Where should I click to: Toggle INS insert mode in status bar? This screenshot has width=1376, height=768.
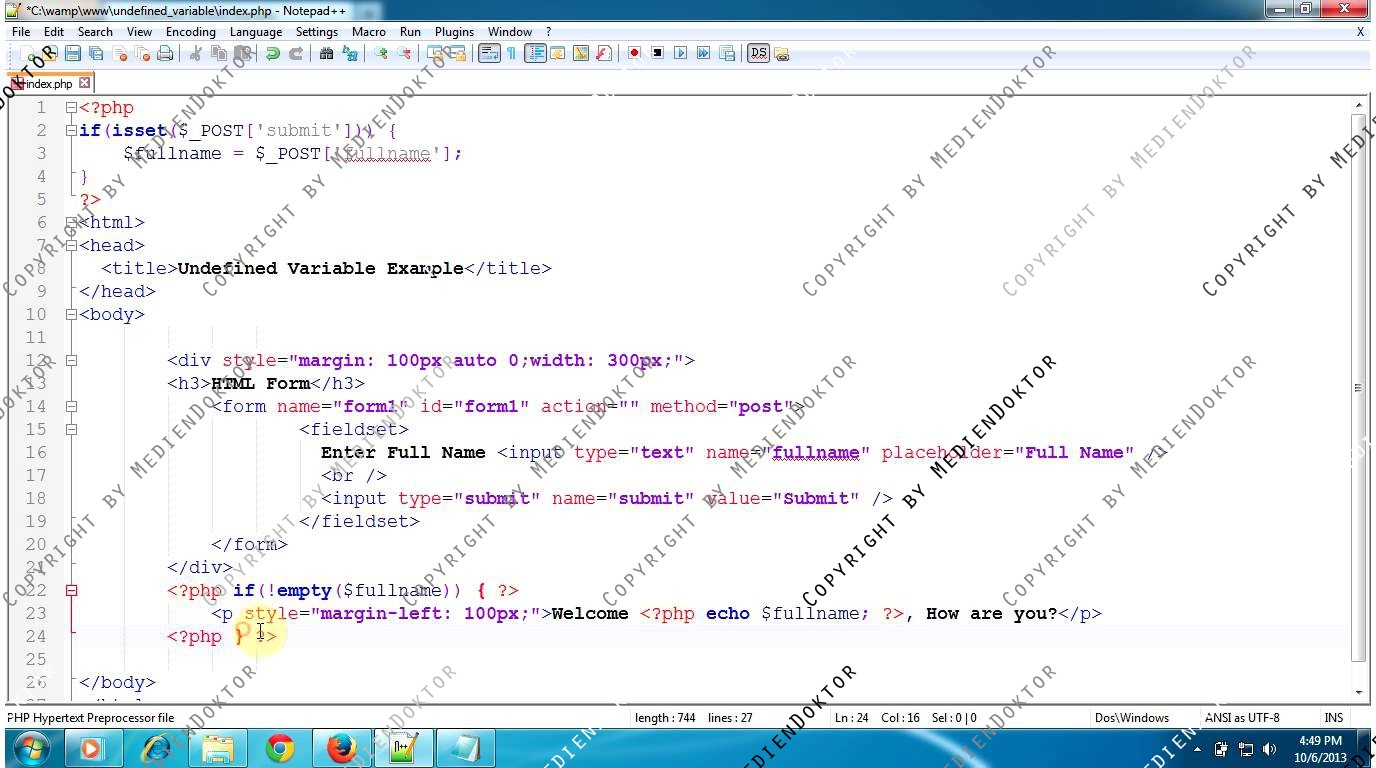point(1333,717)
